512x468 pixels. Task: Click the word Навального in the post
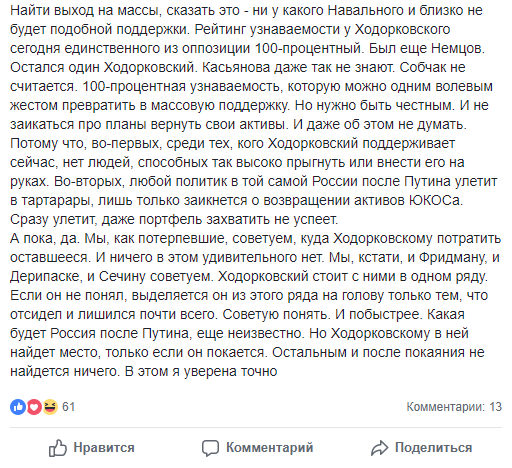coord(366,11)
